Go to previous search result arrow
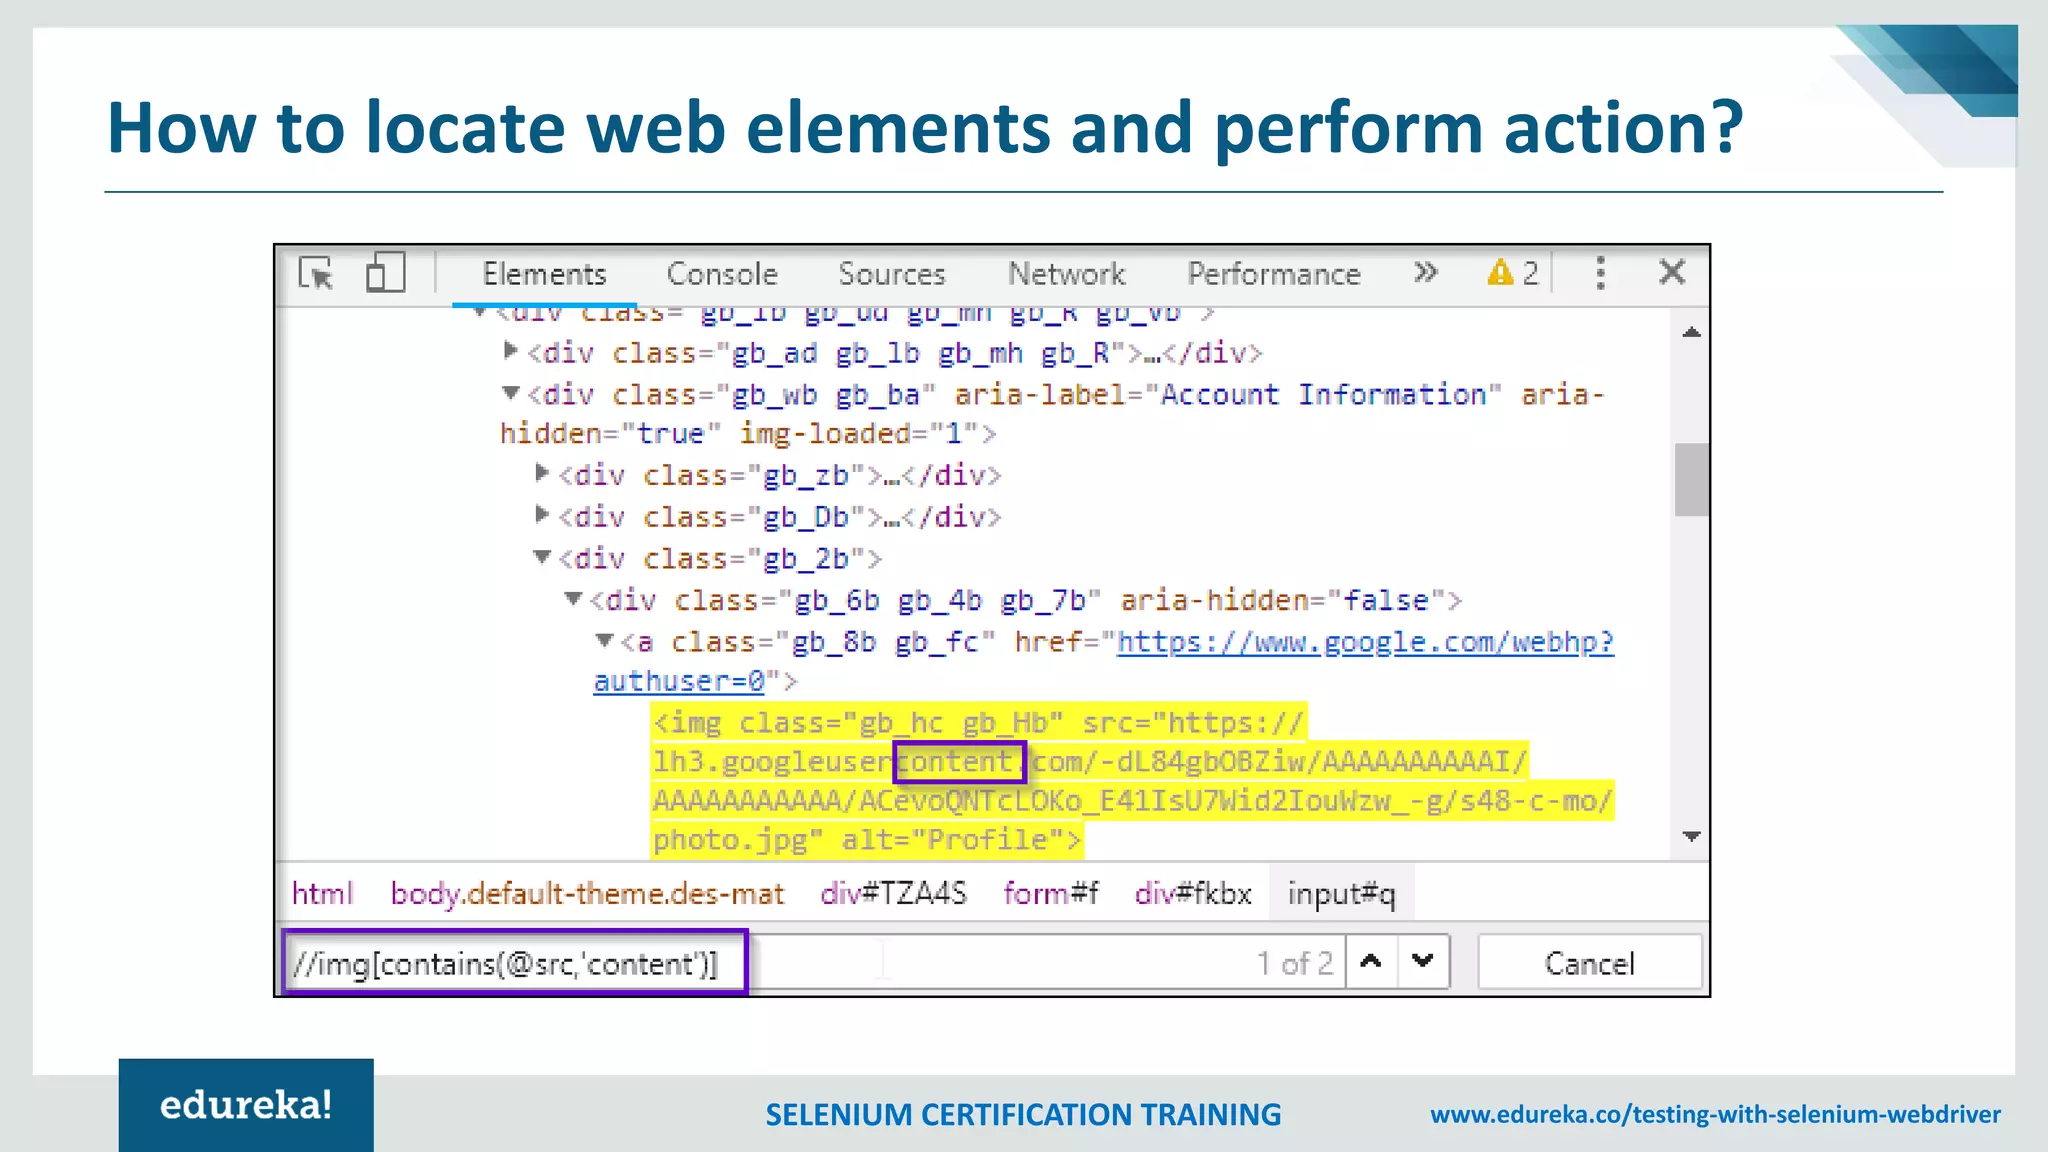2048x1152 pixels. (1371, 962)
